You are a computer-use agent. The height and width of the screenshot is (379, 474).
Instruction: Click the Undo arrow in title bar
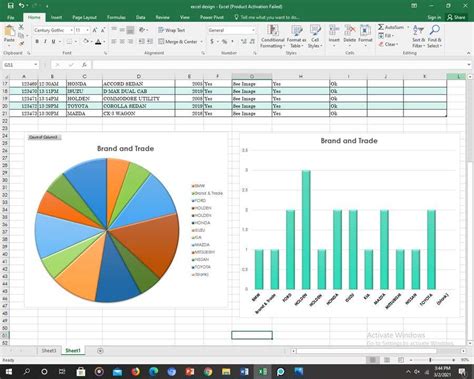(x=22, y=5)
